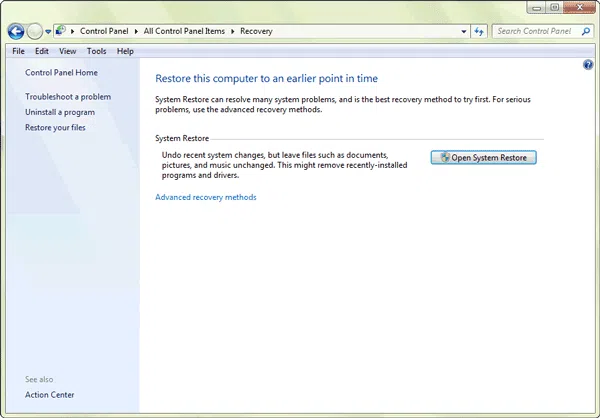Image resolution: width=600 pixels, height=418 pixels.
Task: Click the Control Panel icon in address bar
Action: tap(60, 31)
